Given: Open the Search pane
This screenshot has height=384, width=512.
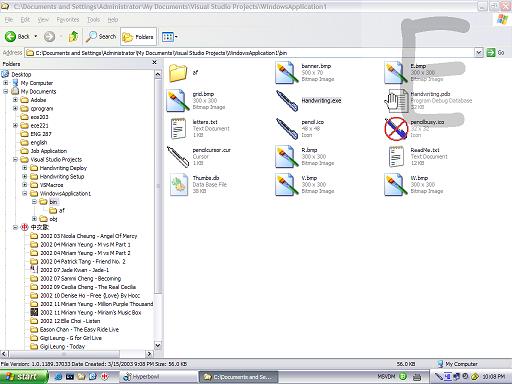Looking at the screenshot, I should coord(101,36).
